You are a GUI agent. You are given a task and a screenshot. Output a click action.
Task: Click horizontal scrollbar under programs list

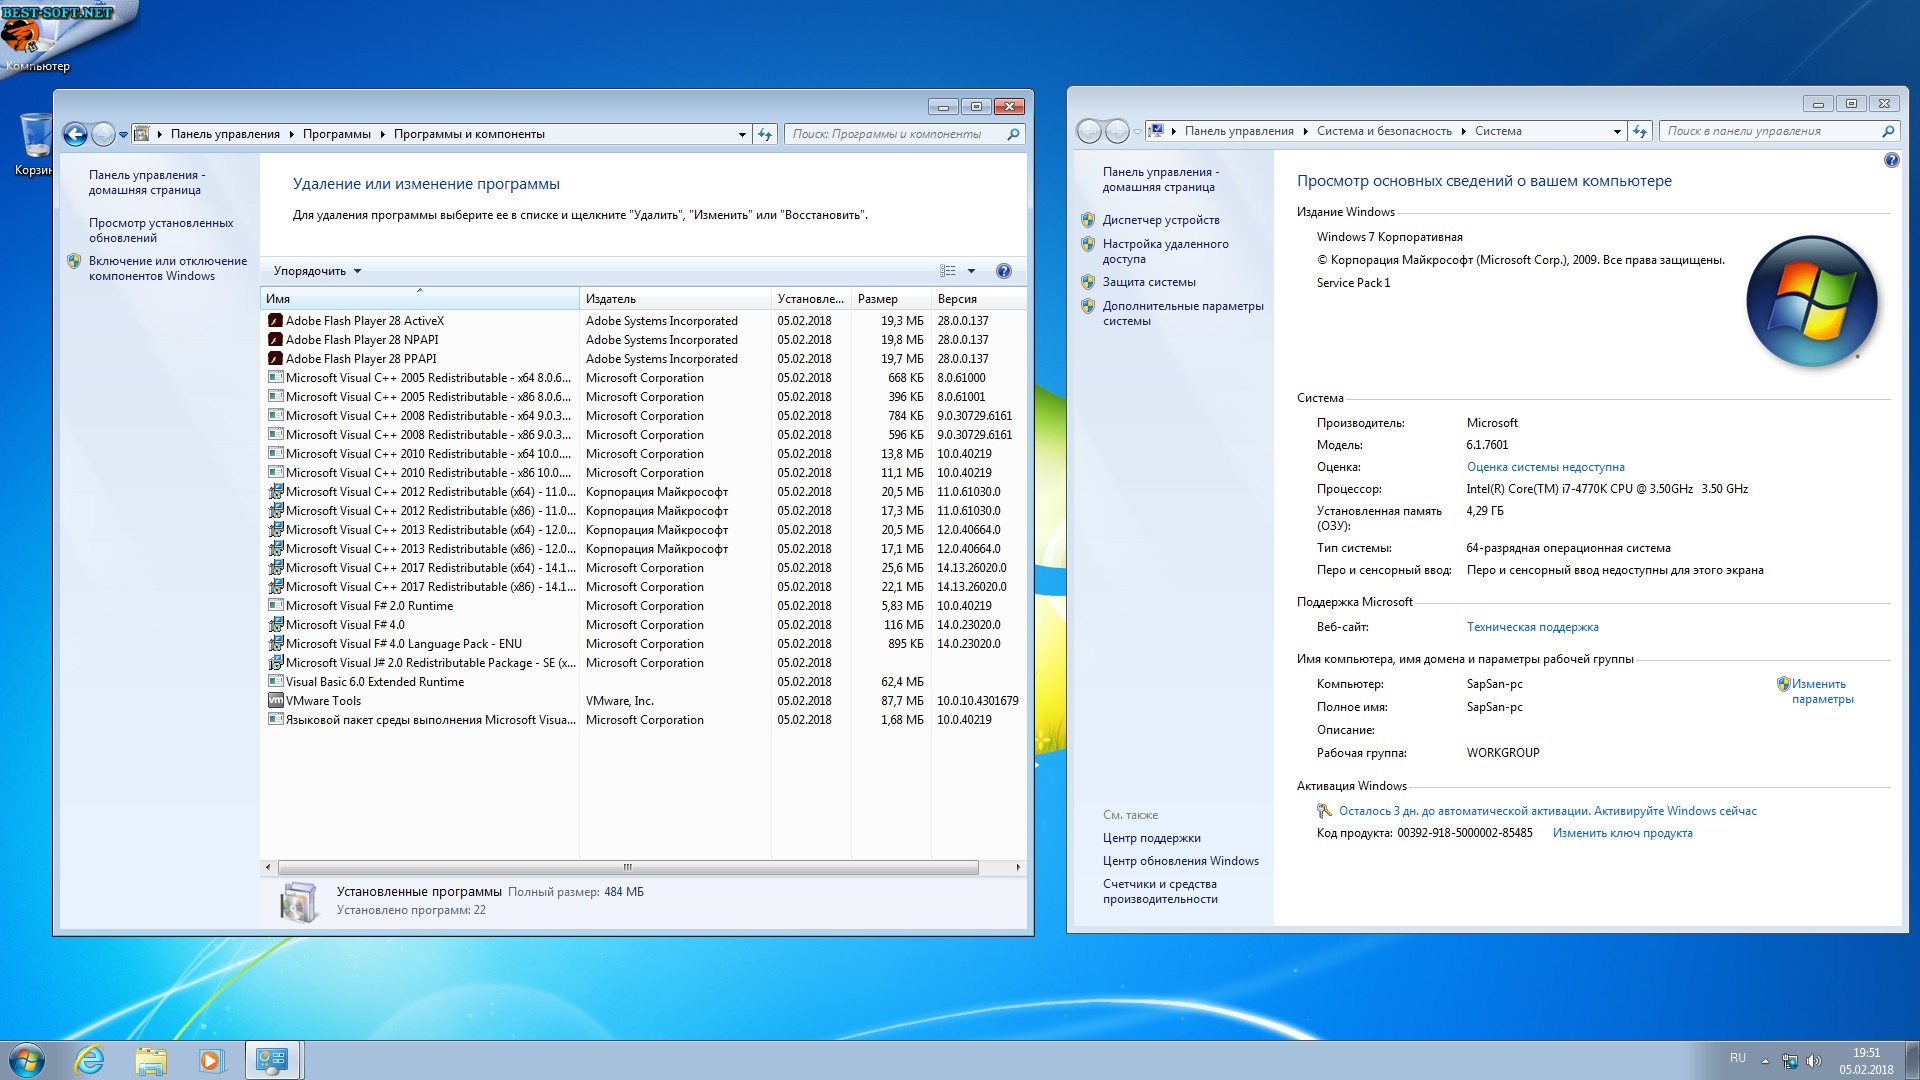click(x=628, y=867)
